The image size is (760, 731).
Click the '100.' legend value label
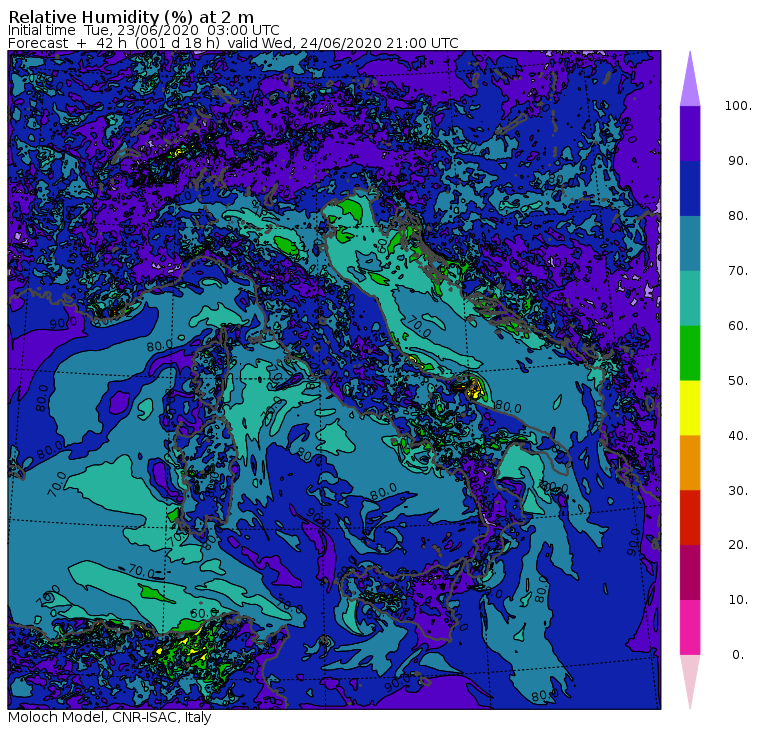point(738,106)
